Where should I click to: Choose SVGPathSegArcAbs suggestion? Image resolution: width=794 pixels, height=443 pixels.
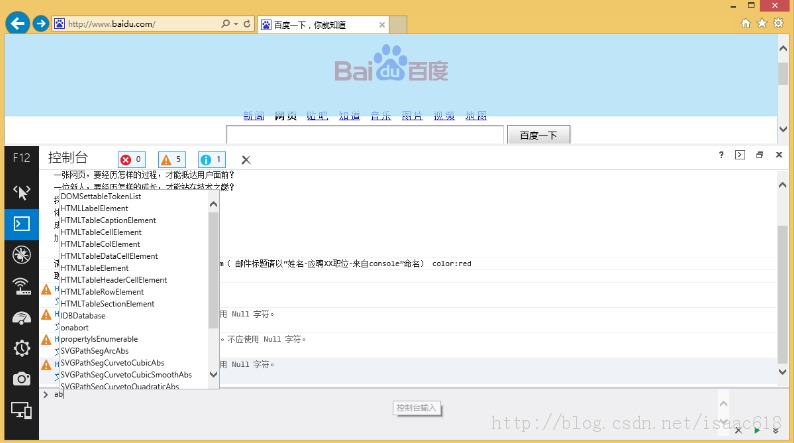pos(95,351)
